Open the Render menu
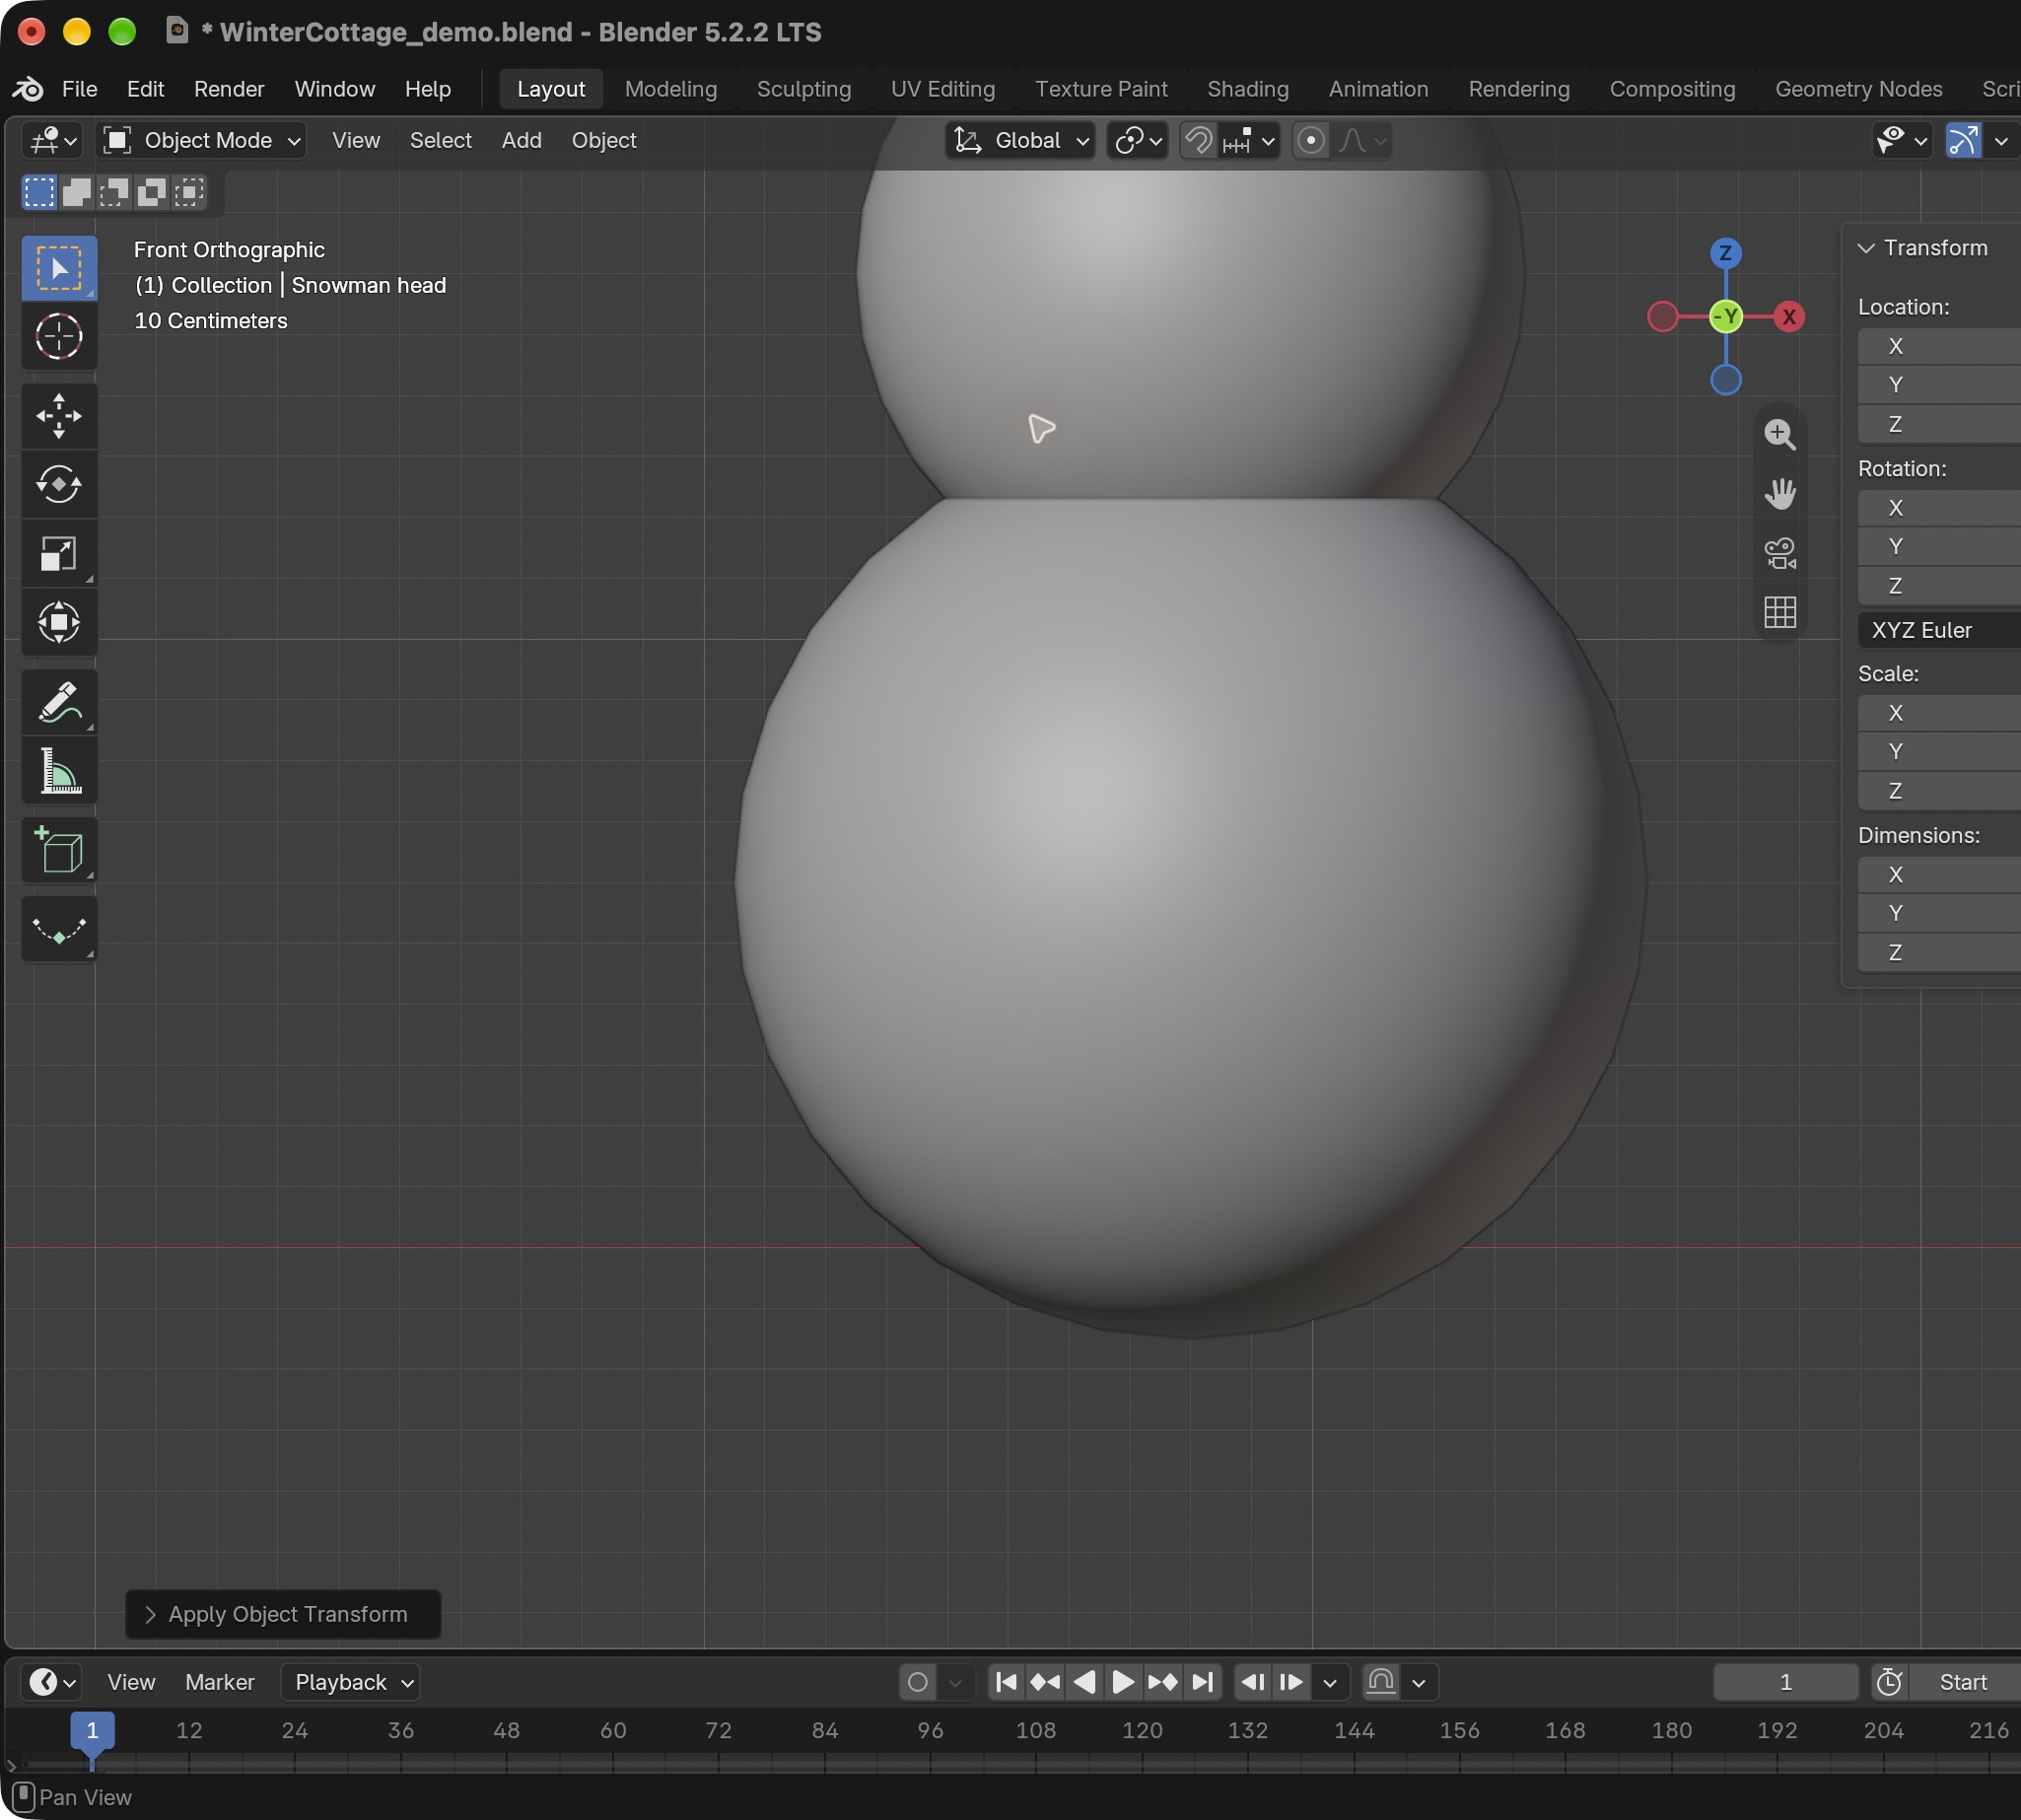Screen dimensions: 2021x1820 coord(229,89)
